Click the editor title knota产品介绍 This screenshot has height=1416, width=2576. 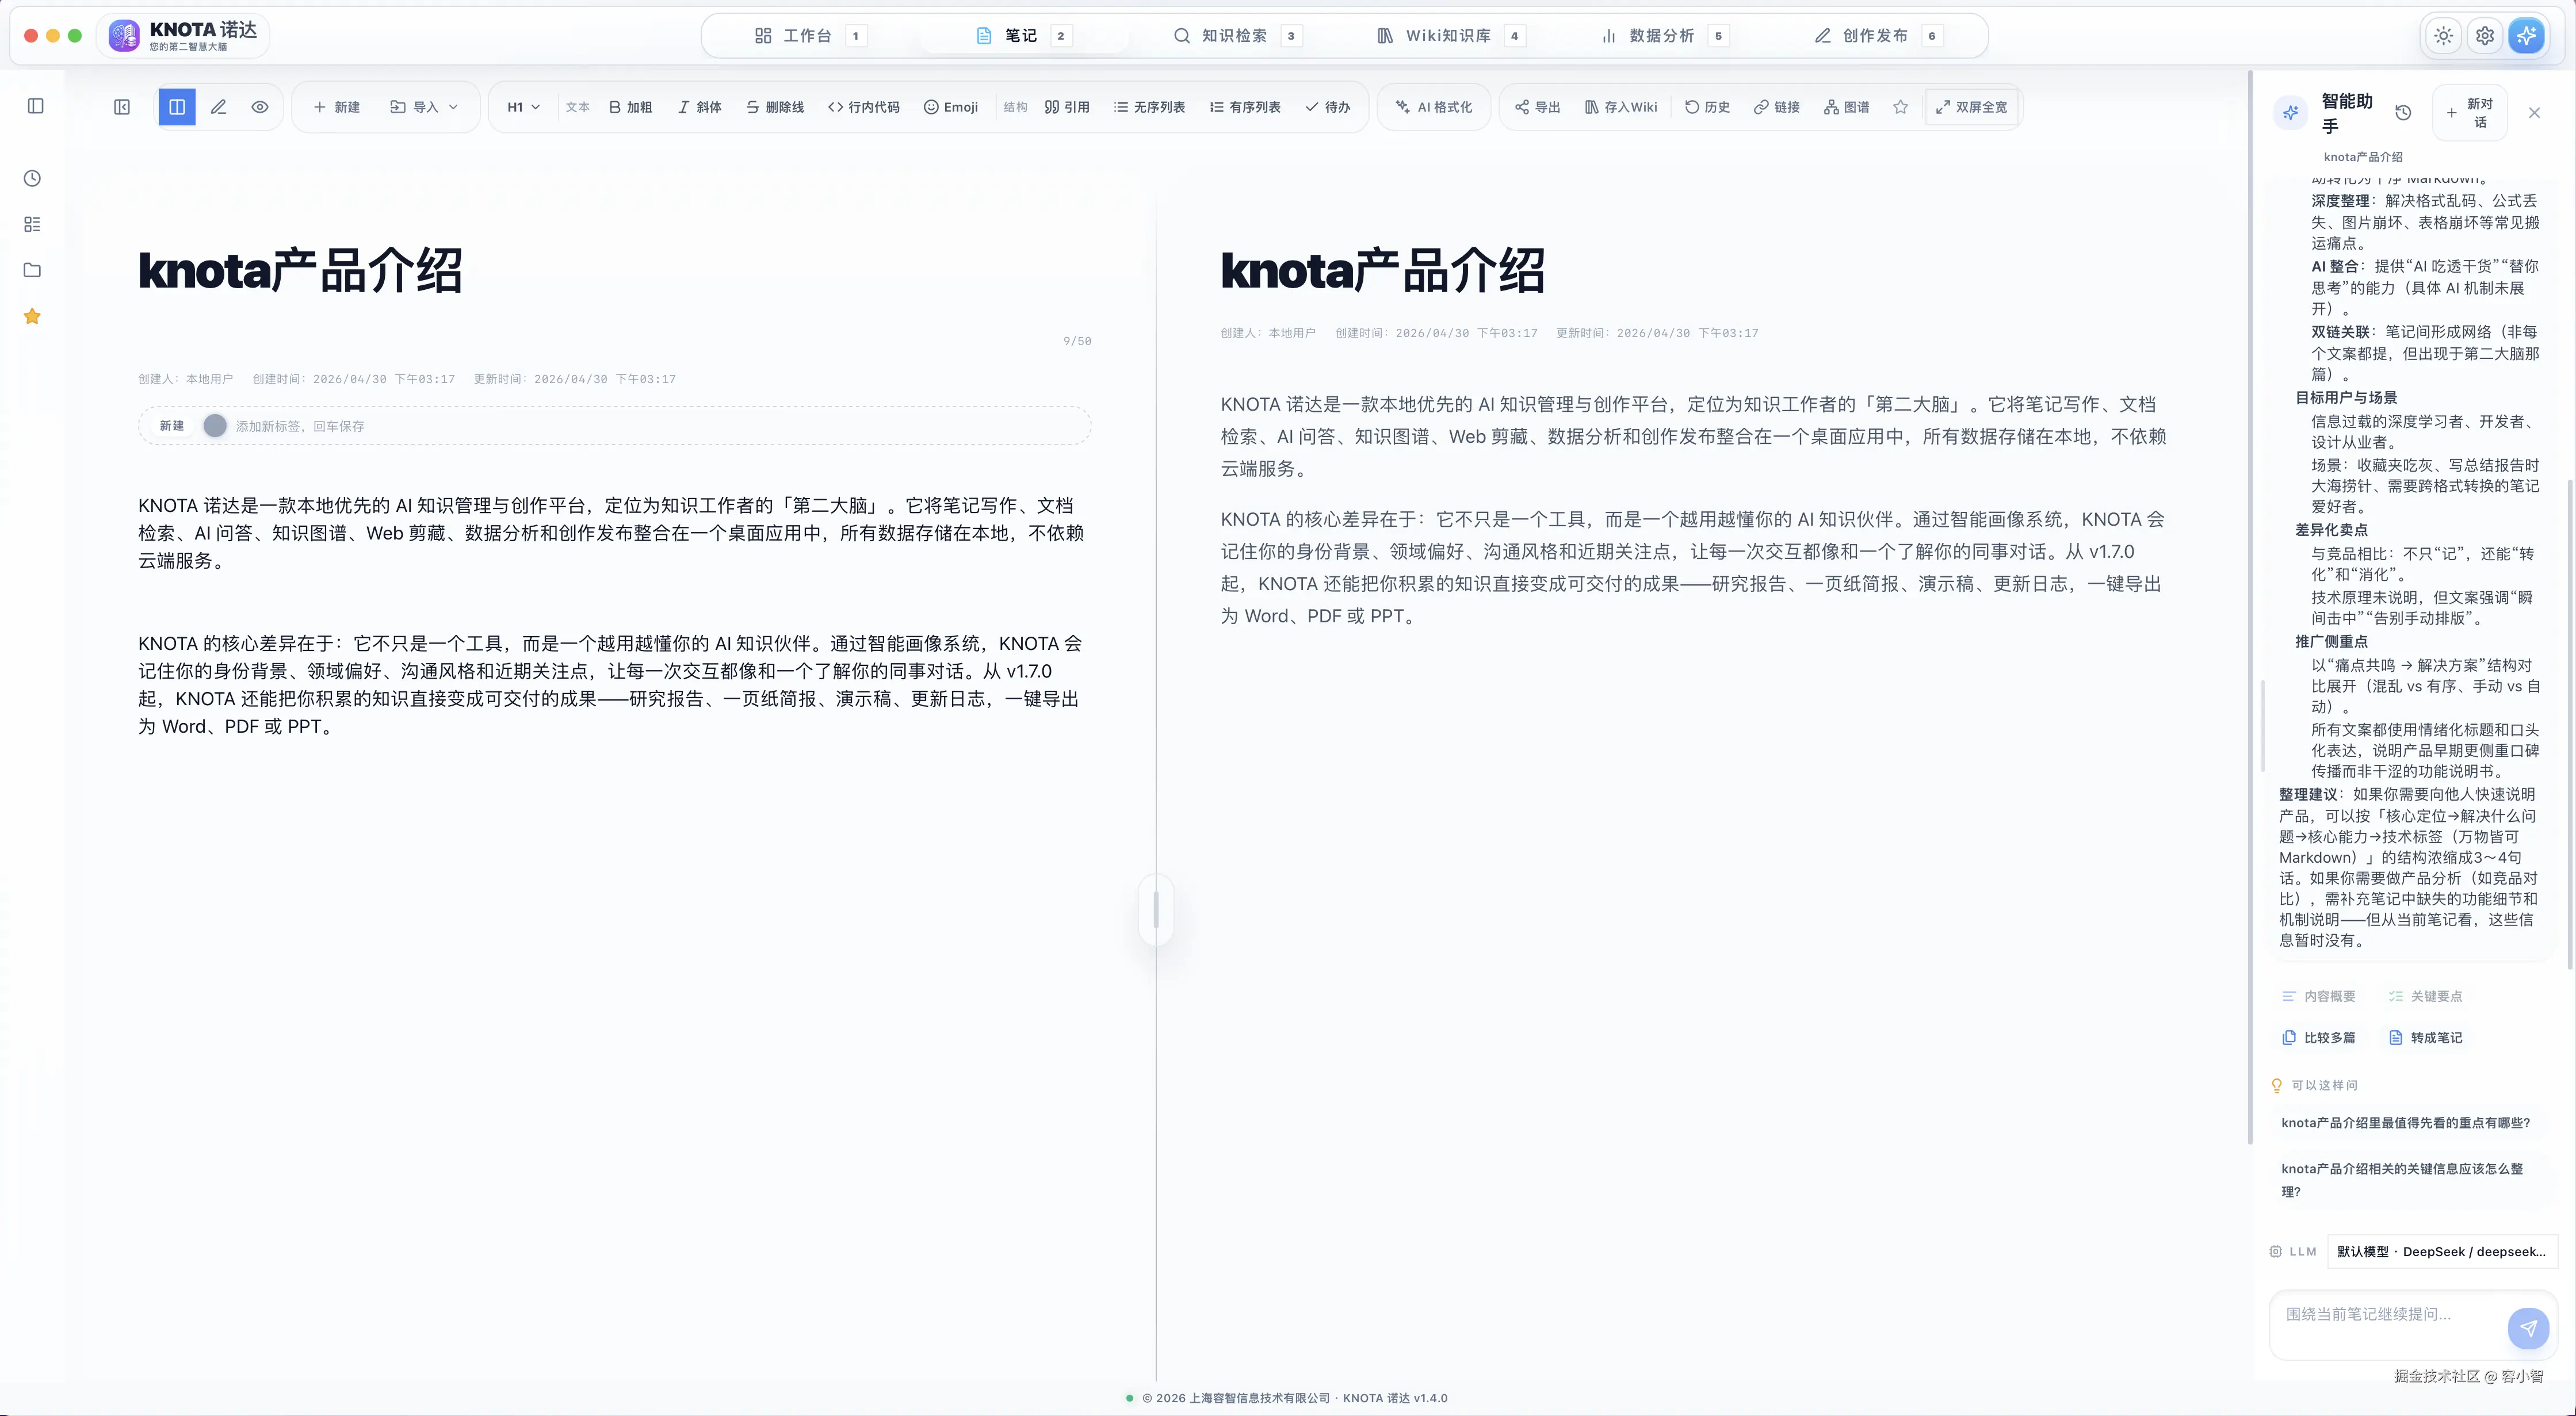click(x=300, y=270)
